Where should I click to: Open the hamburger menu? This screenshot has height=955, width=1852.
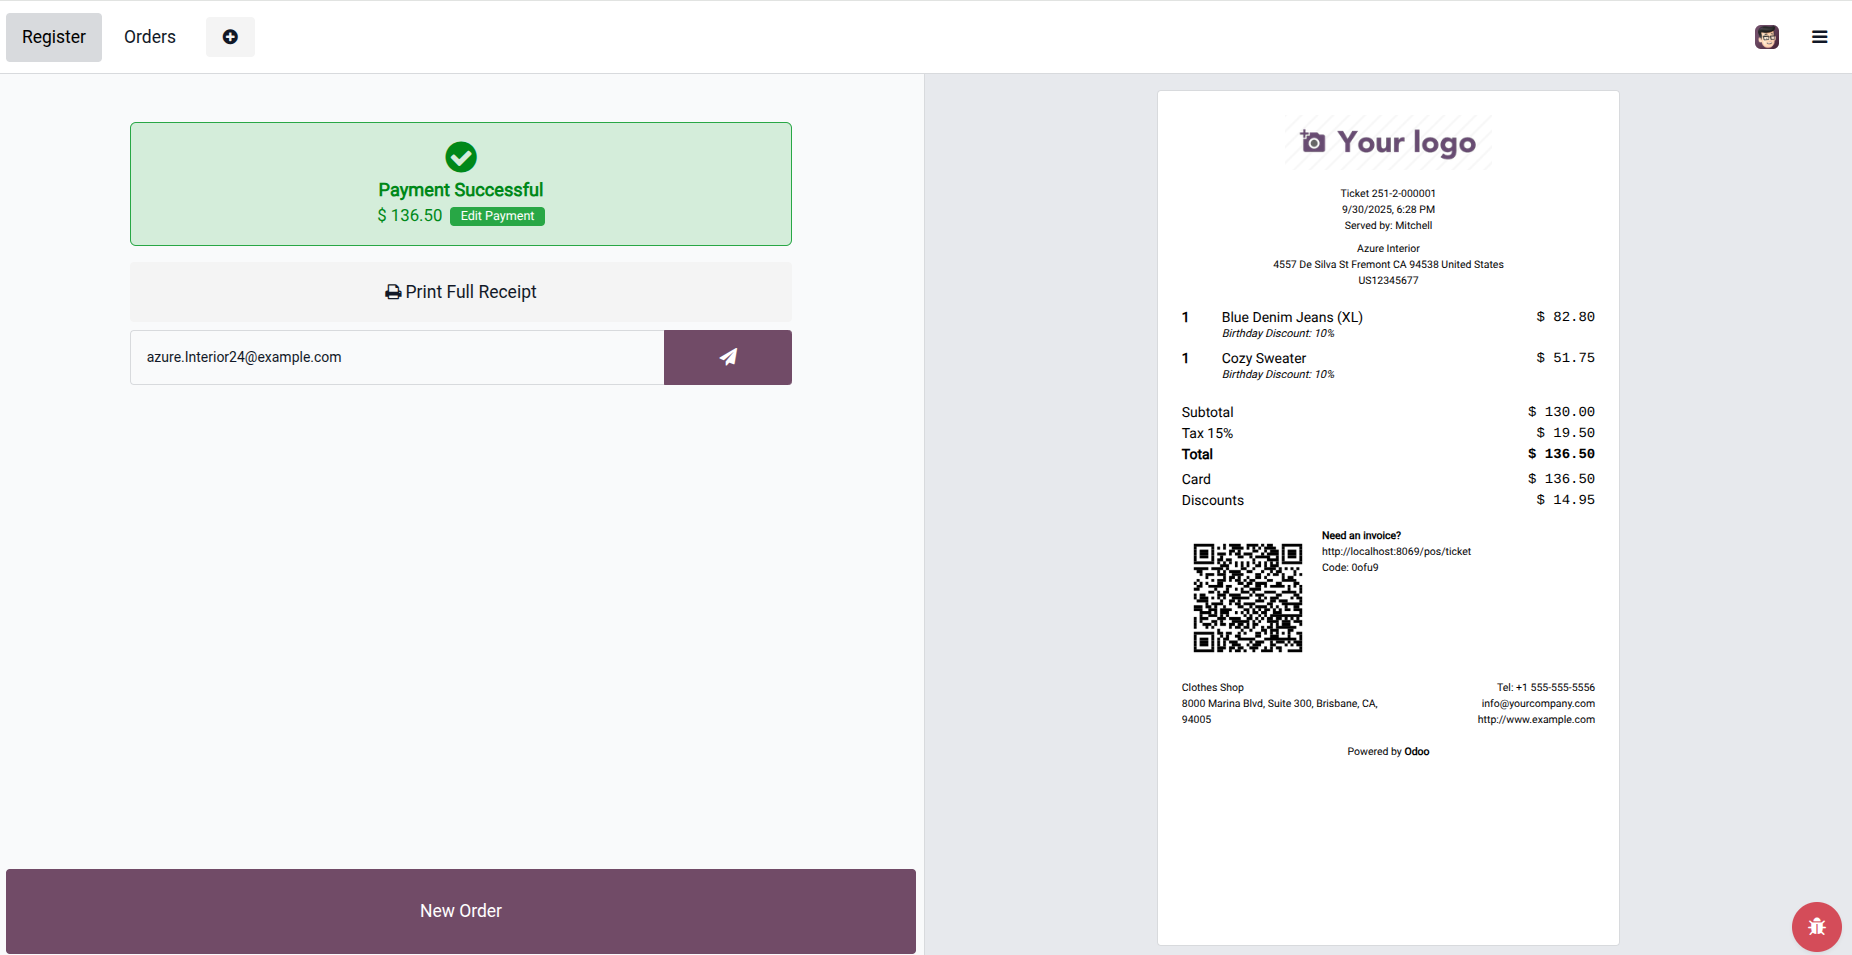(1820, 37)
